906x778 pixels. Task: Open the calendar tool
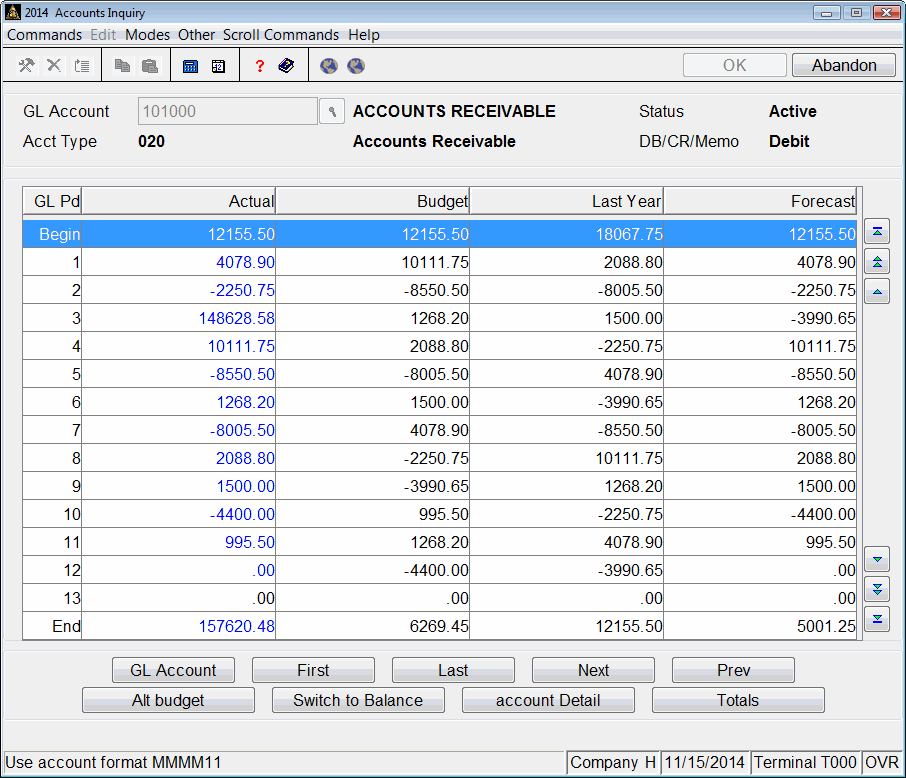click(218, 66)
